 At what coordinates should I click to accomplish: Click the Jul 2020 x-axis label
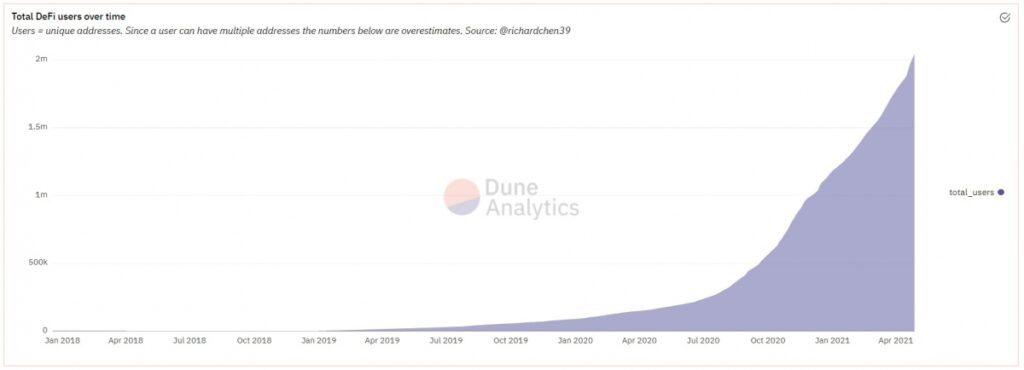click(x=703, y=341)
